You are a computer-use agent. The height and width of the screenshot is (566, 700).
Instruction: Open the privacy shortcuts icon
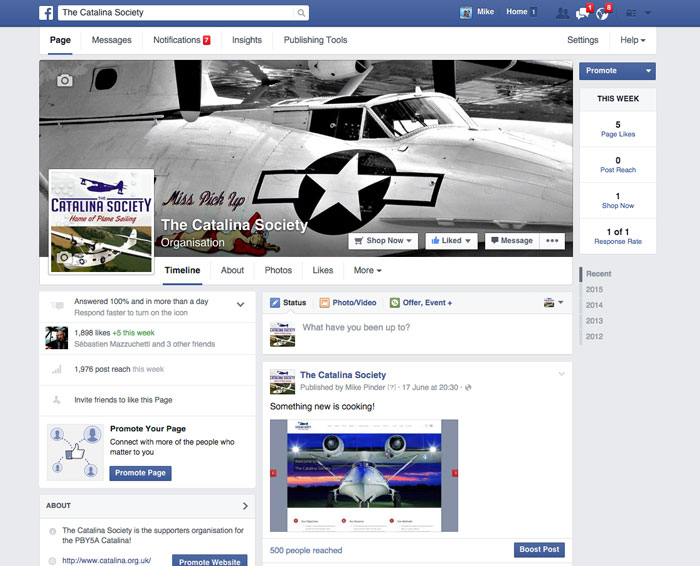(x=631, y=13)
